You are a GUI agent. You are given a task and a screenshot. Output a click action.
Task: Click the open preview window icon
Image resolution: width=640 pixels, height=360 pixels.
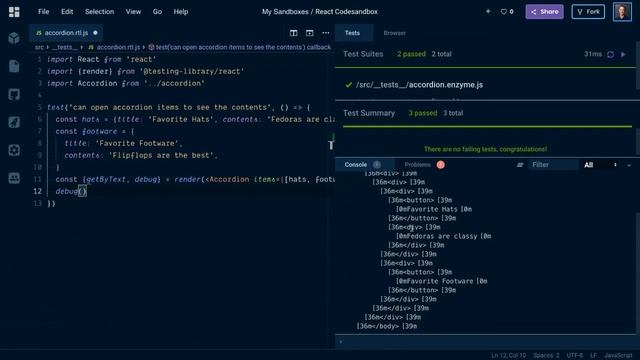tap(309, 33)
